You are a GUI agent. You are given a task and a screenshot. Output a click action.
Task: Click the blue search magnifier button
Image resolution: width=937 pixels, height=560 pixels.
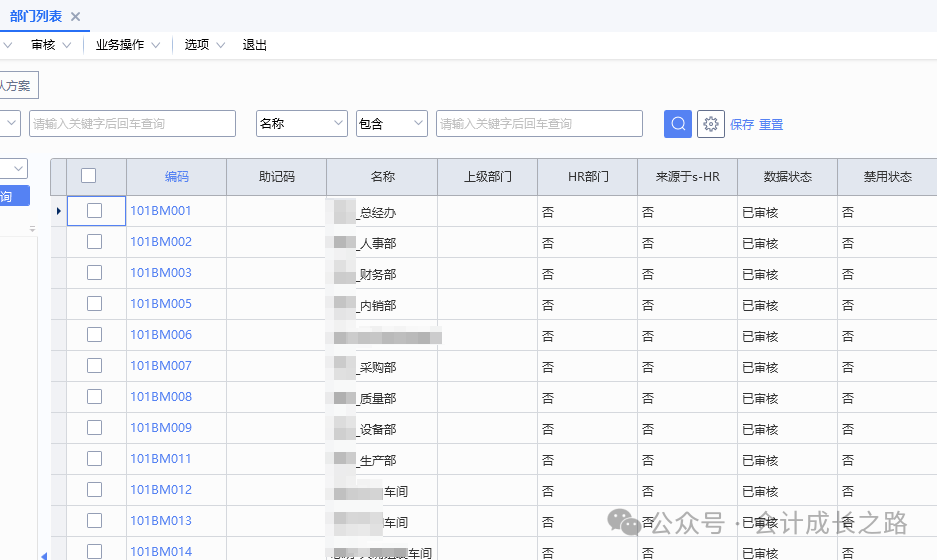click(x=678, y=124)
